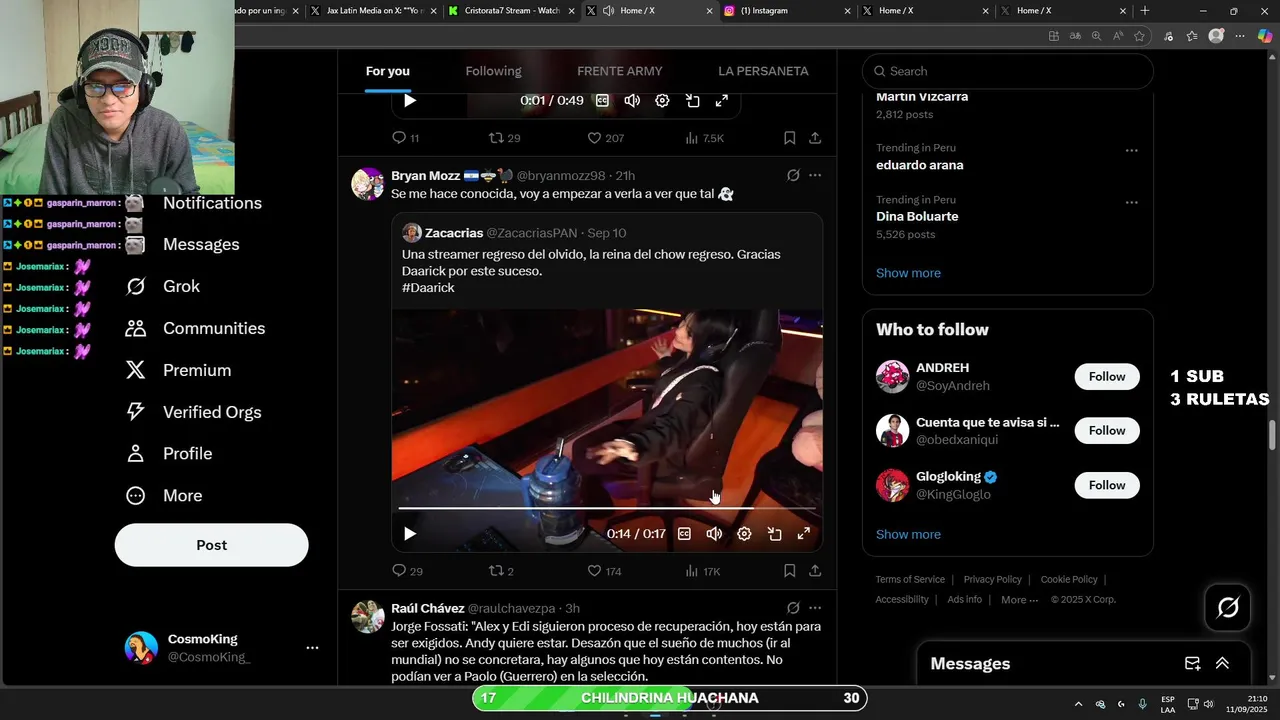Like the post with 207 likes

point(605,138)
